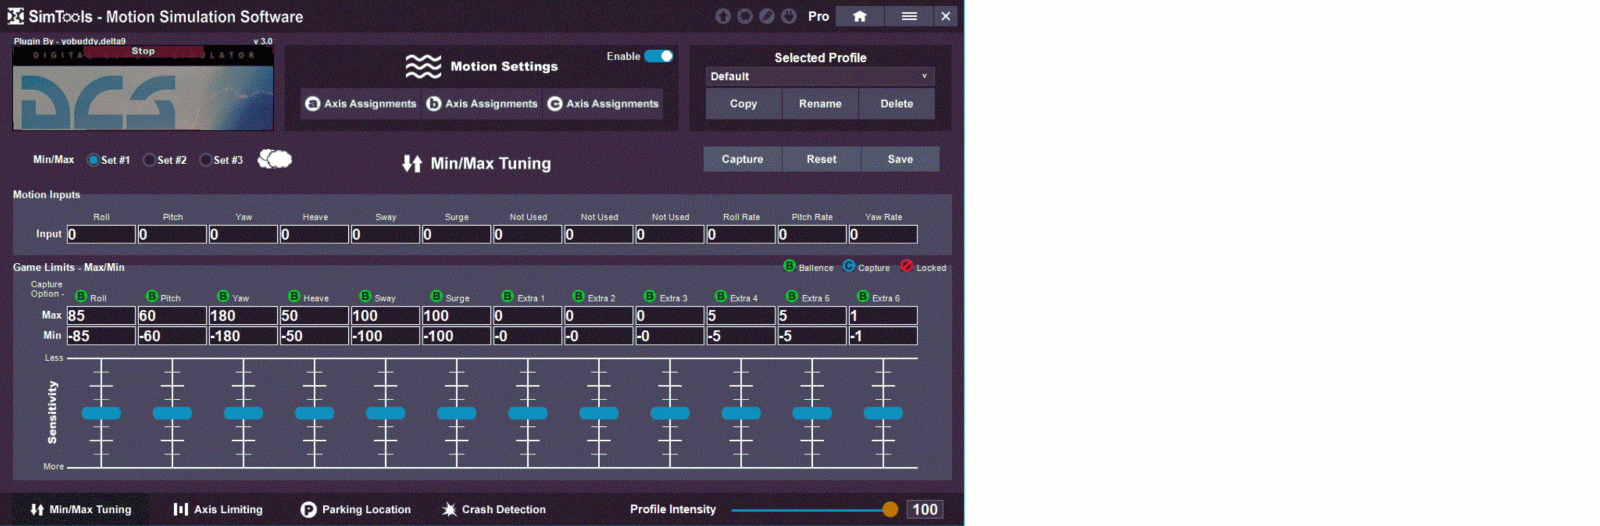Click the Profile Intensity value box 100

pyautogui.click(x=925, y=509)
